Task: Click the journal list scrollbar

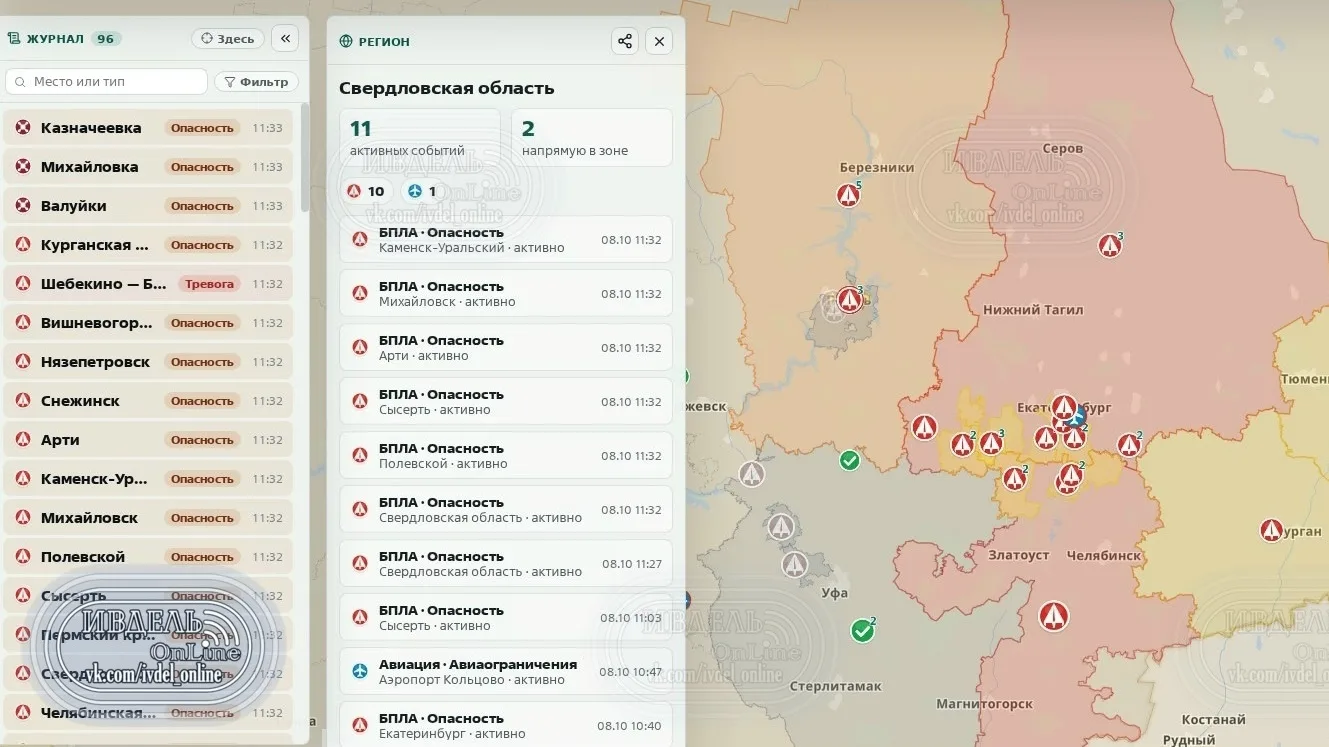Action: pos(305,157)
